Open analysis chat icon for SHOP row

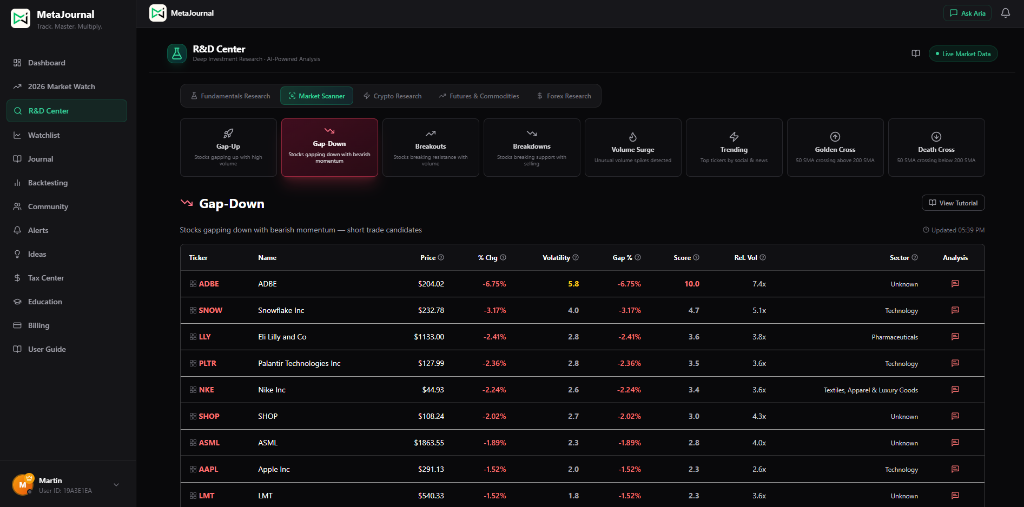coord(955,416)
